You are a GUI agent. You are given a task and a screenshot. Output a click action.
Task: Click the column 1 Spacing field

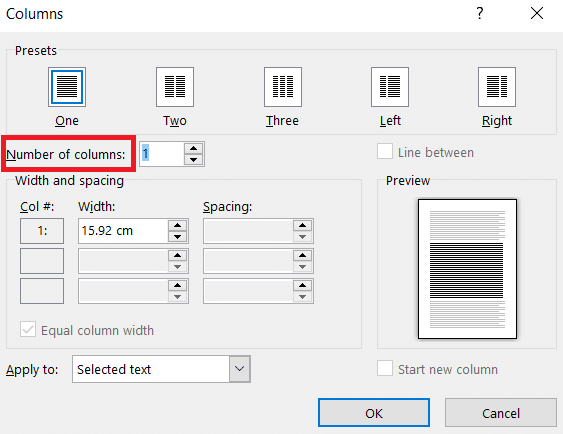click(x=248, y=231)
